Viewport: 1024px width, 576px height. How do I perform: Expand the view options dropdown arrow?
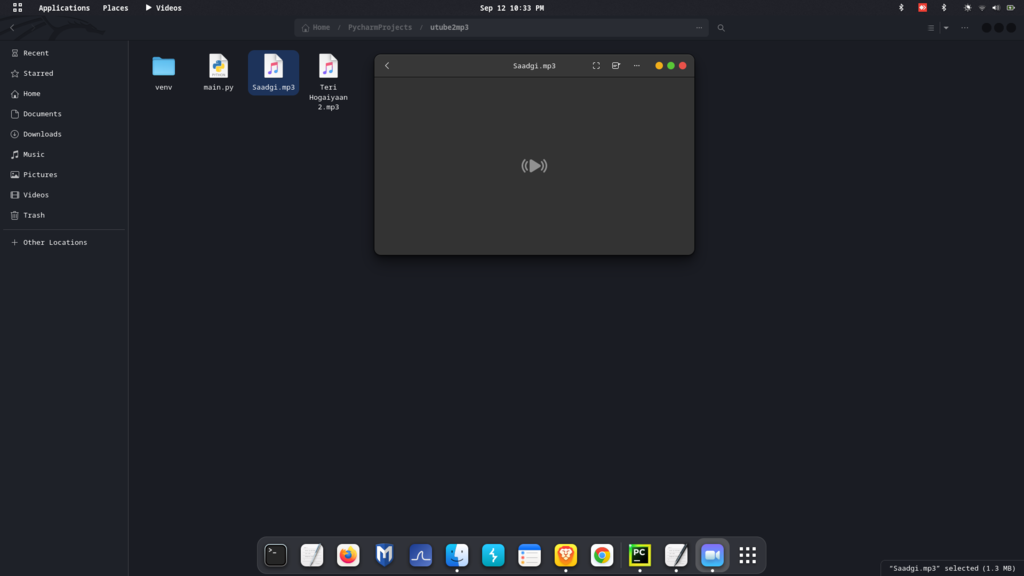coord(946,28)
